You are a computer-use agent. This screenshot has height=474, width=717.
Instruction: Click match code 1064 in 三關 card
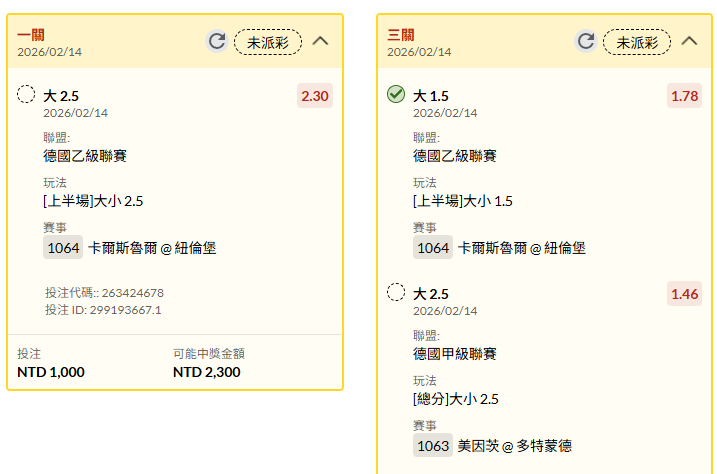(433, 248)
